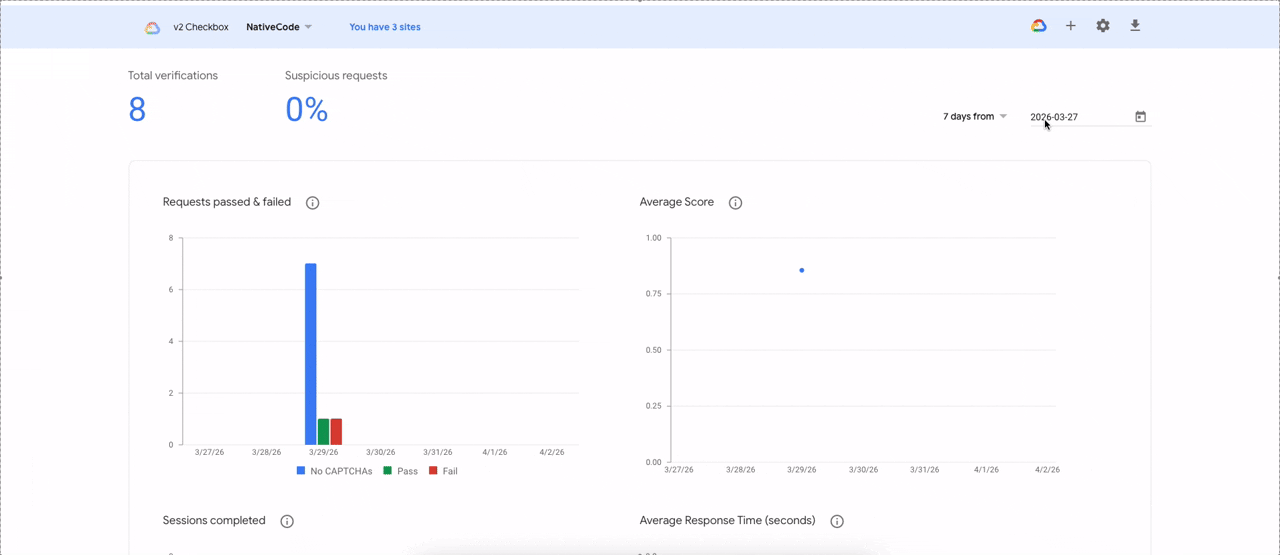Open the calendar date picker icon

point(1140,117)
